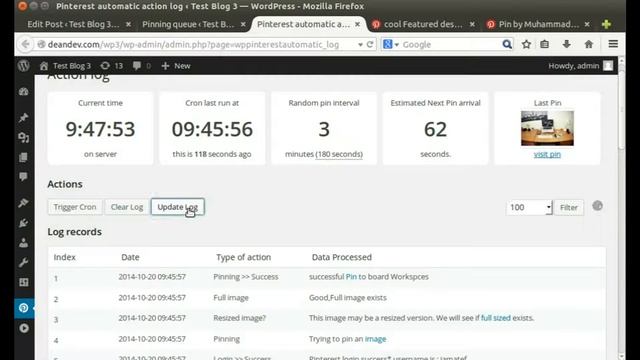Click the Pinning >> Success cell

(246, 276)
